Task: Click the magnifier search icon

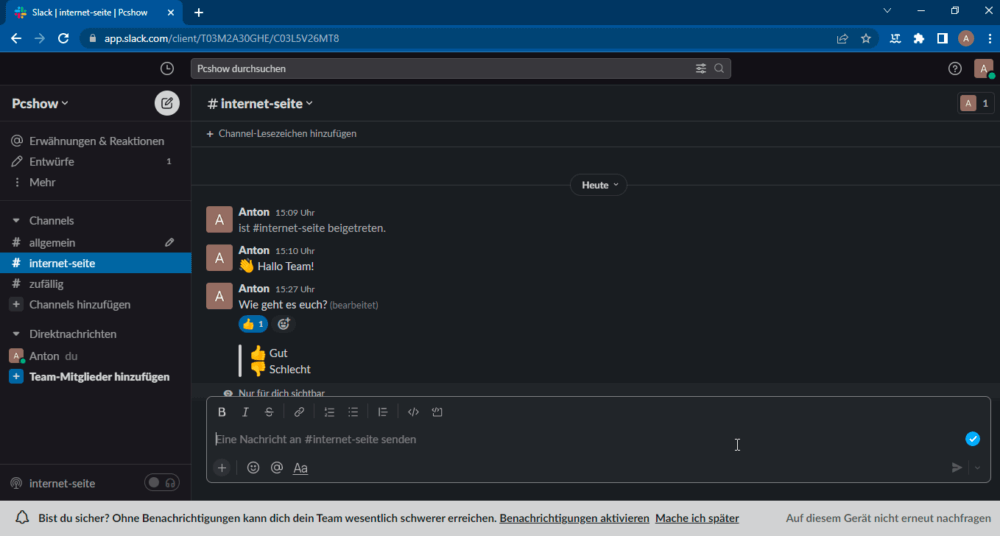Action: [x=719, y=68]
